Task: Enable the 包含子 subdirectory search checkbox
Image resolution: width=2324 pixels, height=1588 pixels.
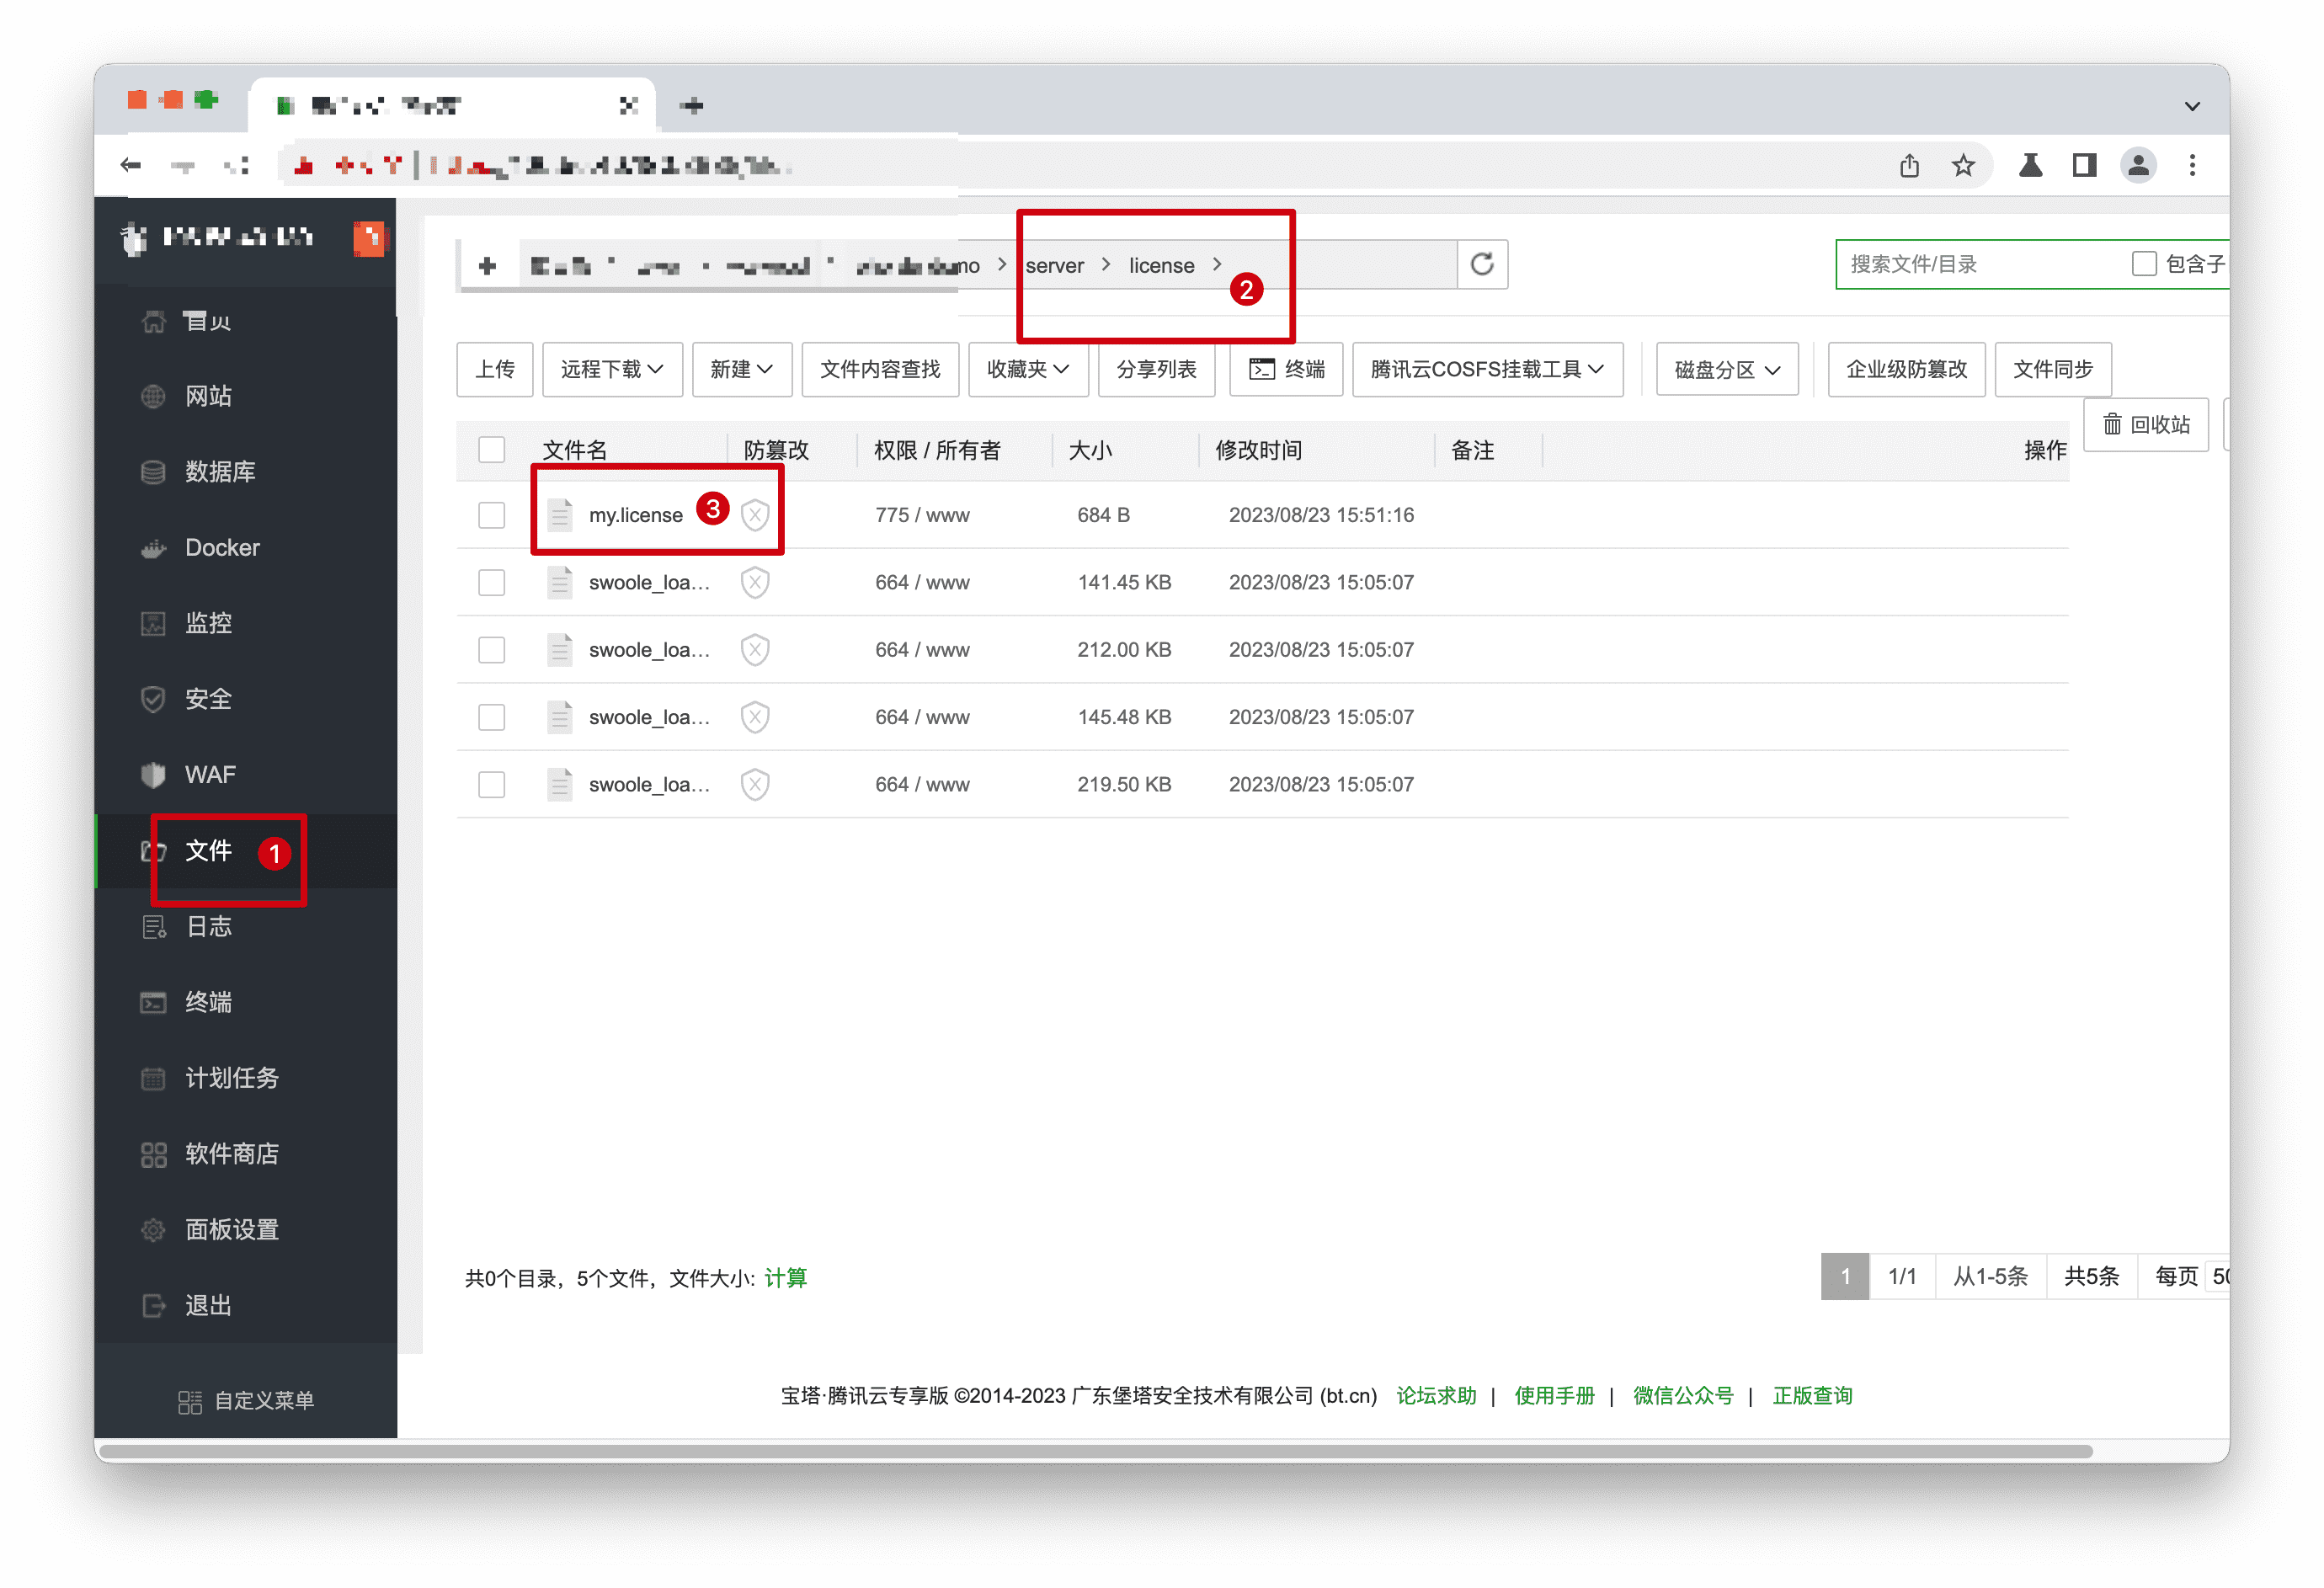Action: (2143, 264)
